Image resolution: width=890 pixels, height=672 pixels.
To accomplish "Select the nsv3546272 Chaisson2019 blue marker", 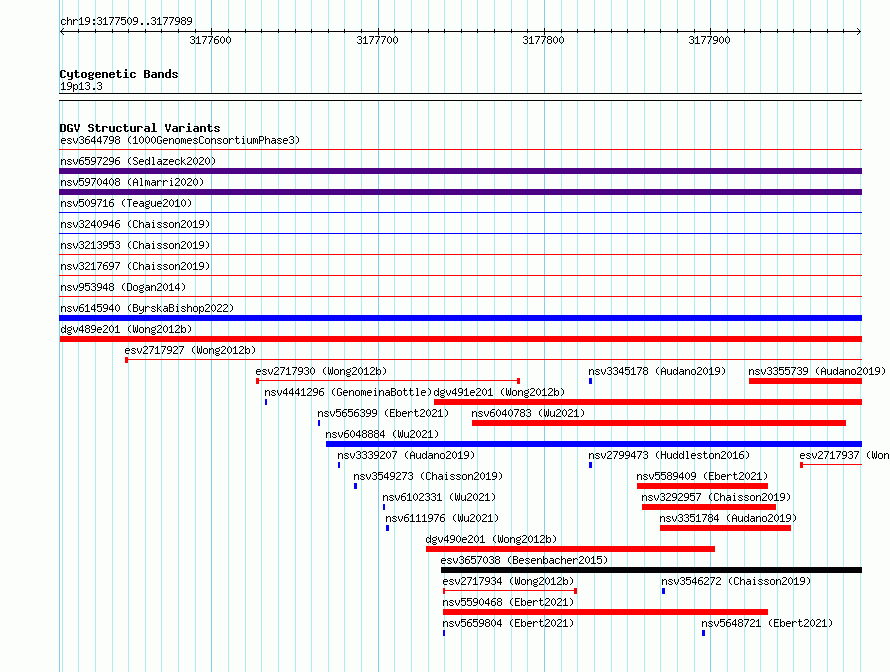I will tap(664, 591).
